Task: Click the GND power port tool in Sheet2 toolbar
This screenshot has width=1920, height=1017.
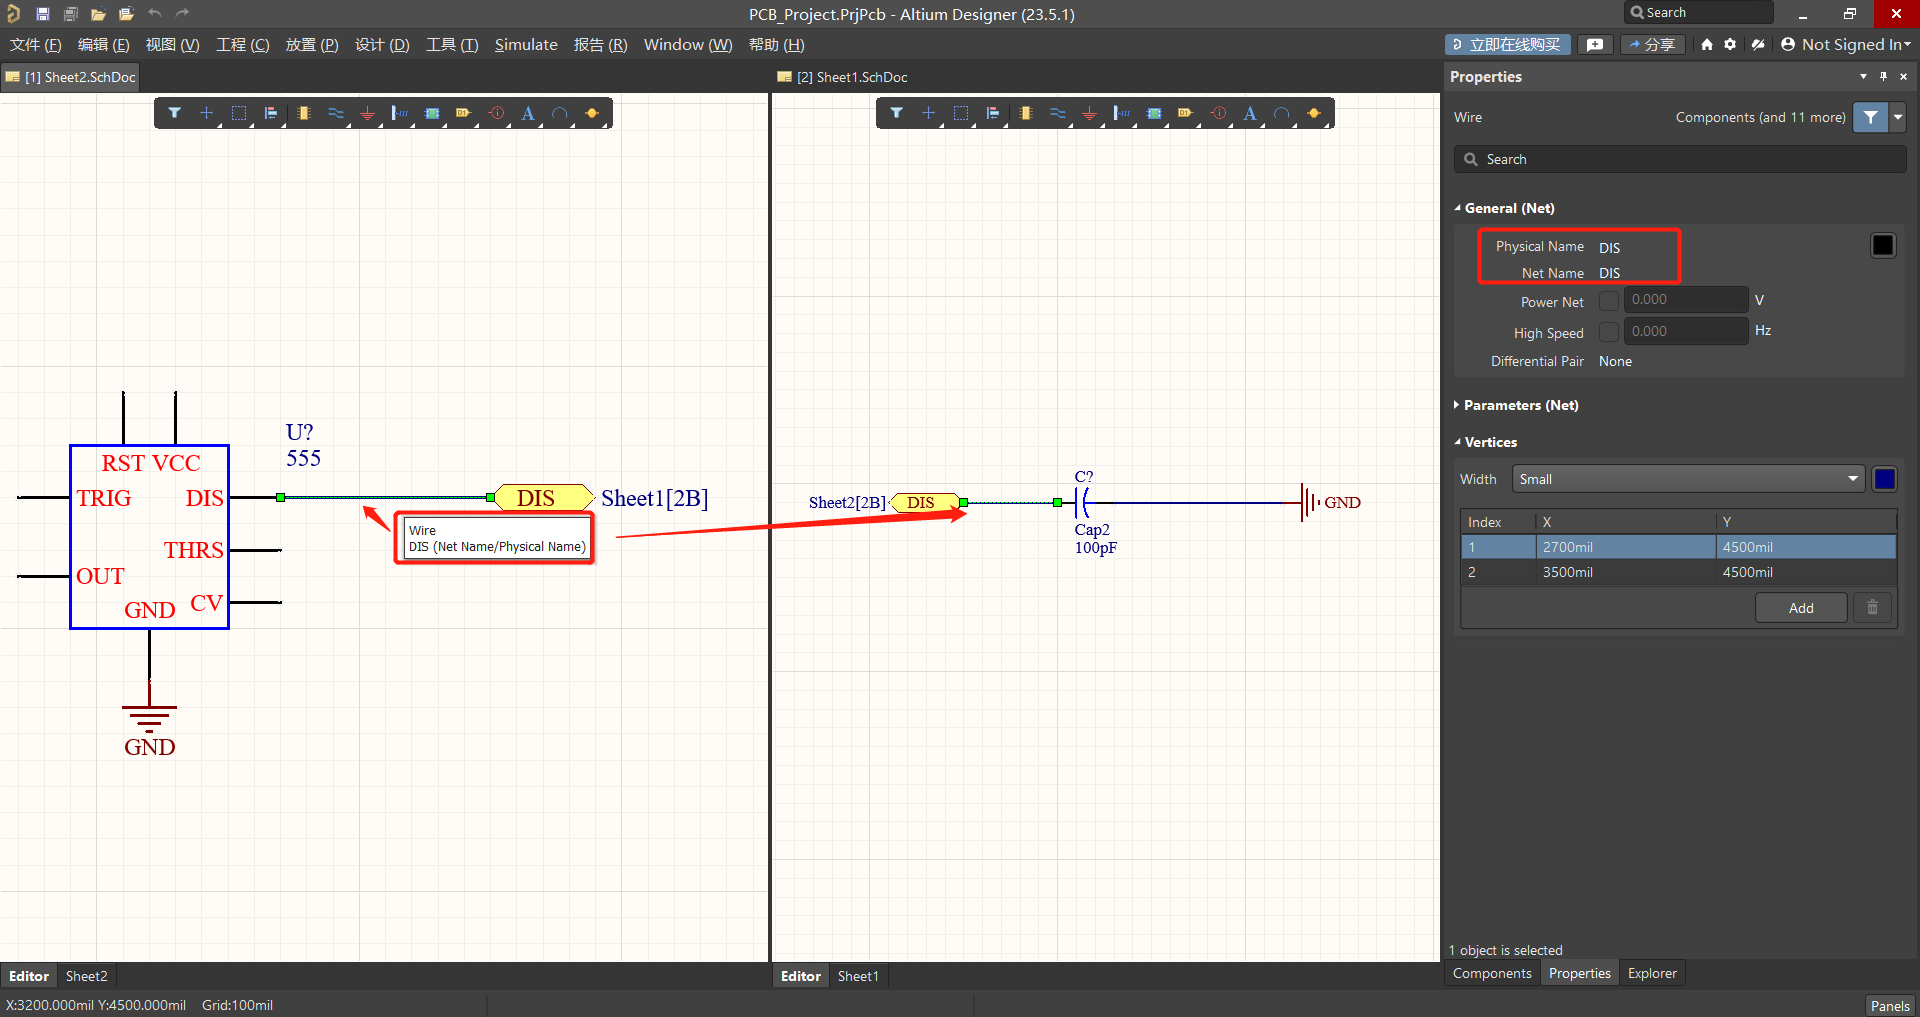Action: (367, 113)
